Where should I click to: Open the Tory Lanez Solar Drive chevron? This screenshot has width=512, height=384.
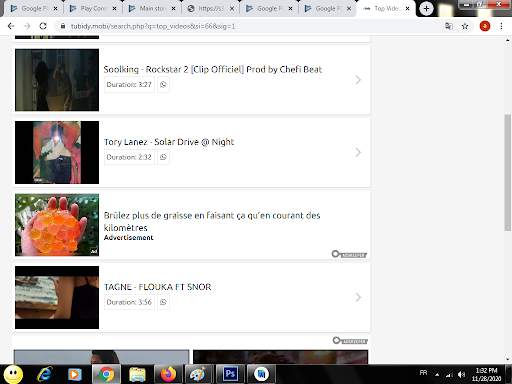(358, 152)
